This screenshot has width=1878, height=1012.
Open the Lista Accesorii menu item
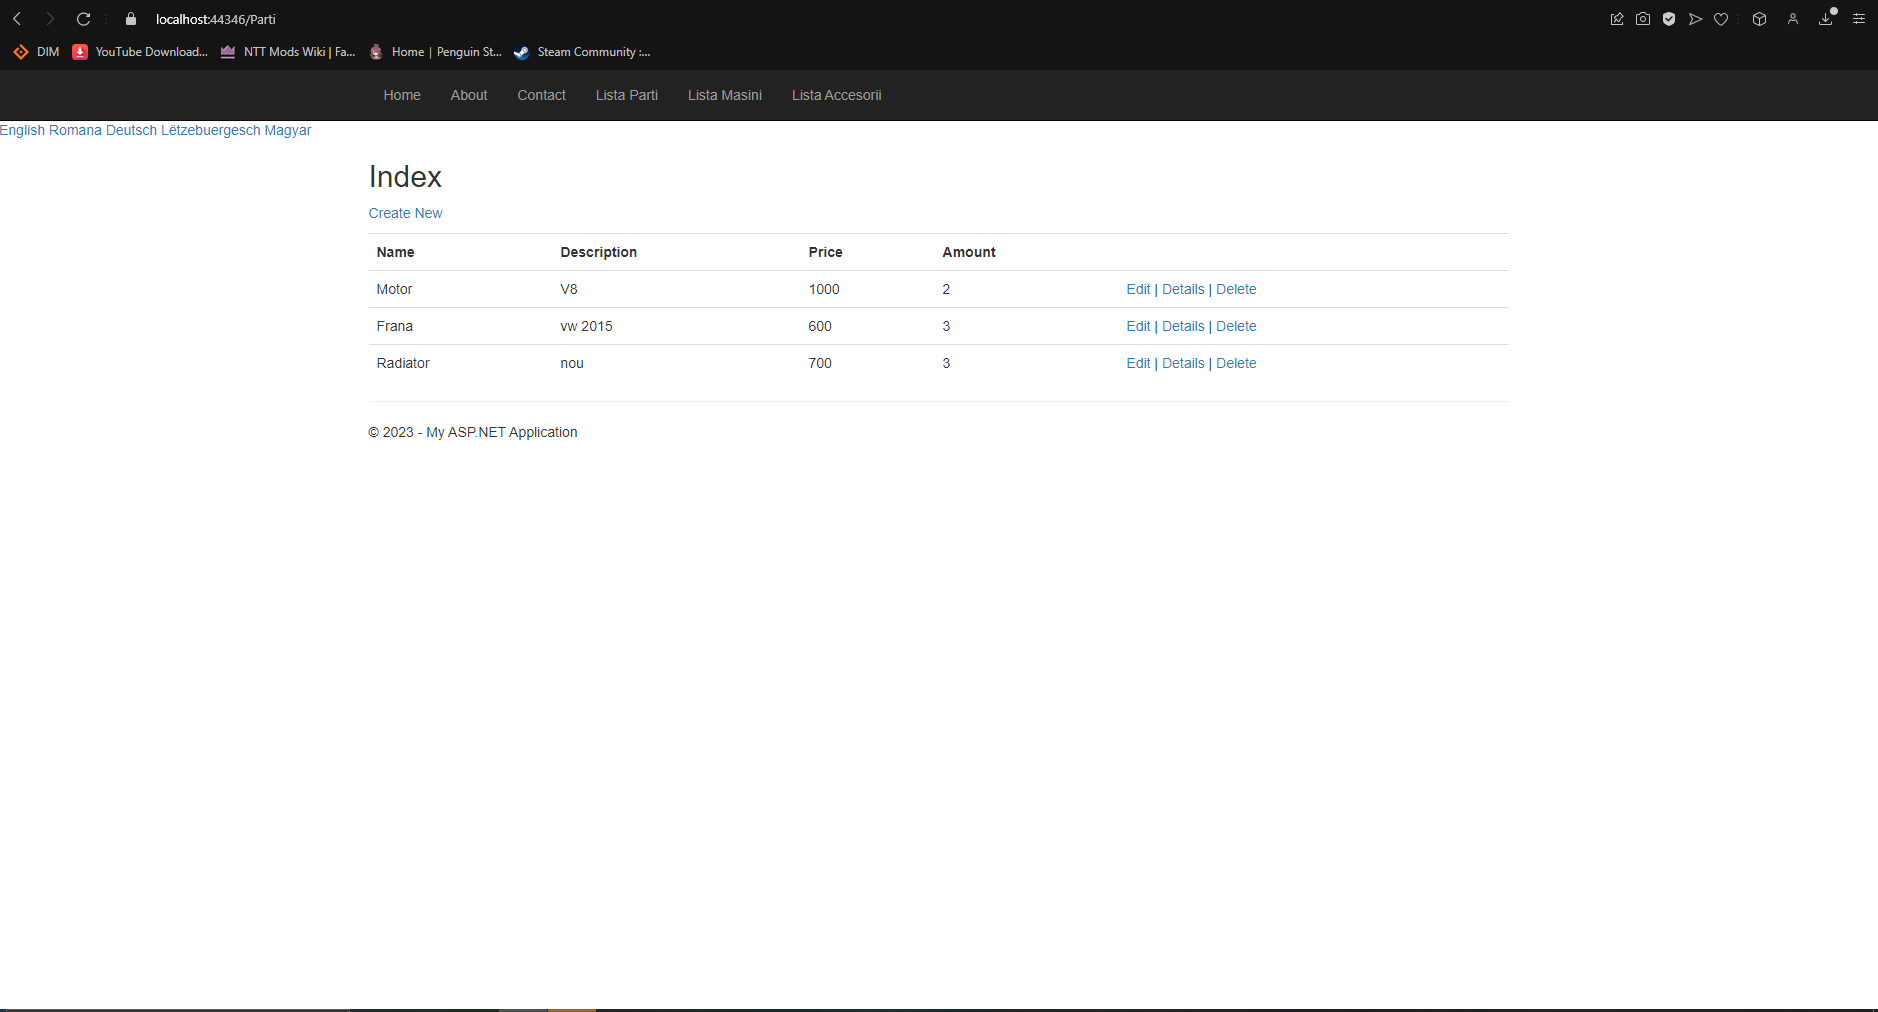(836, 95)
